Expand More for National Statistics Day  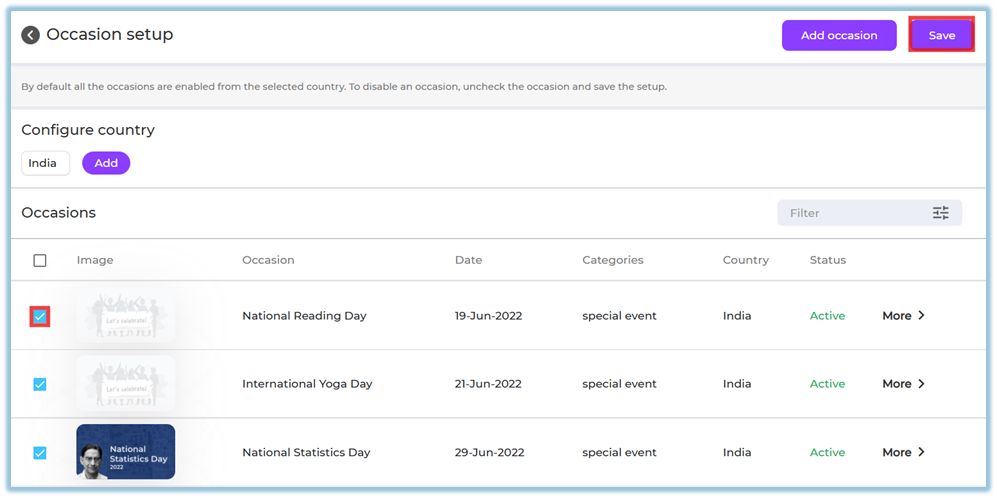pos(903,452)
